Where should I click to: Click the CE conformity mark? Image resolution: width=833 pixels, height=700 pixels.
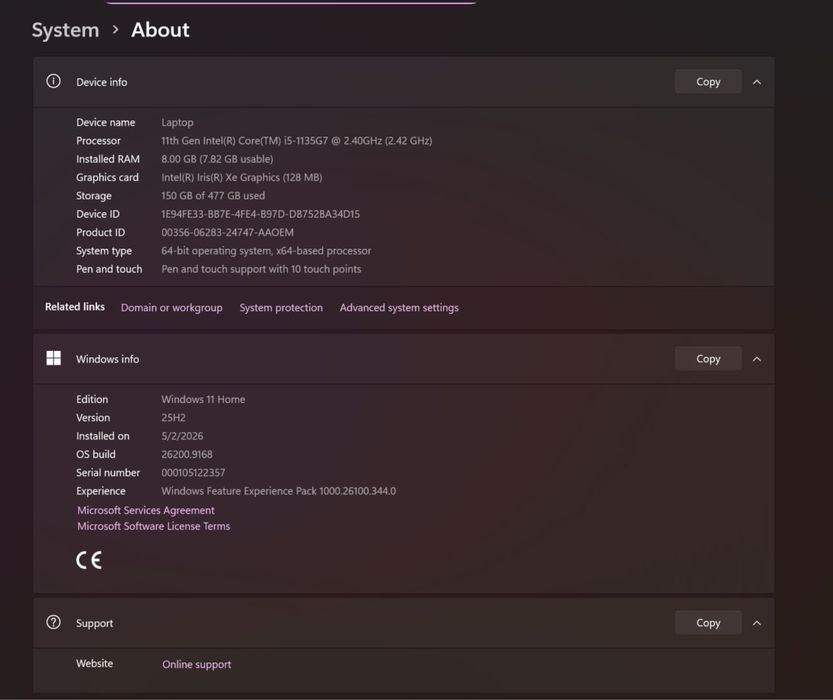89,560
